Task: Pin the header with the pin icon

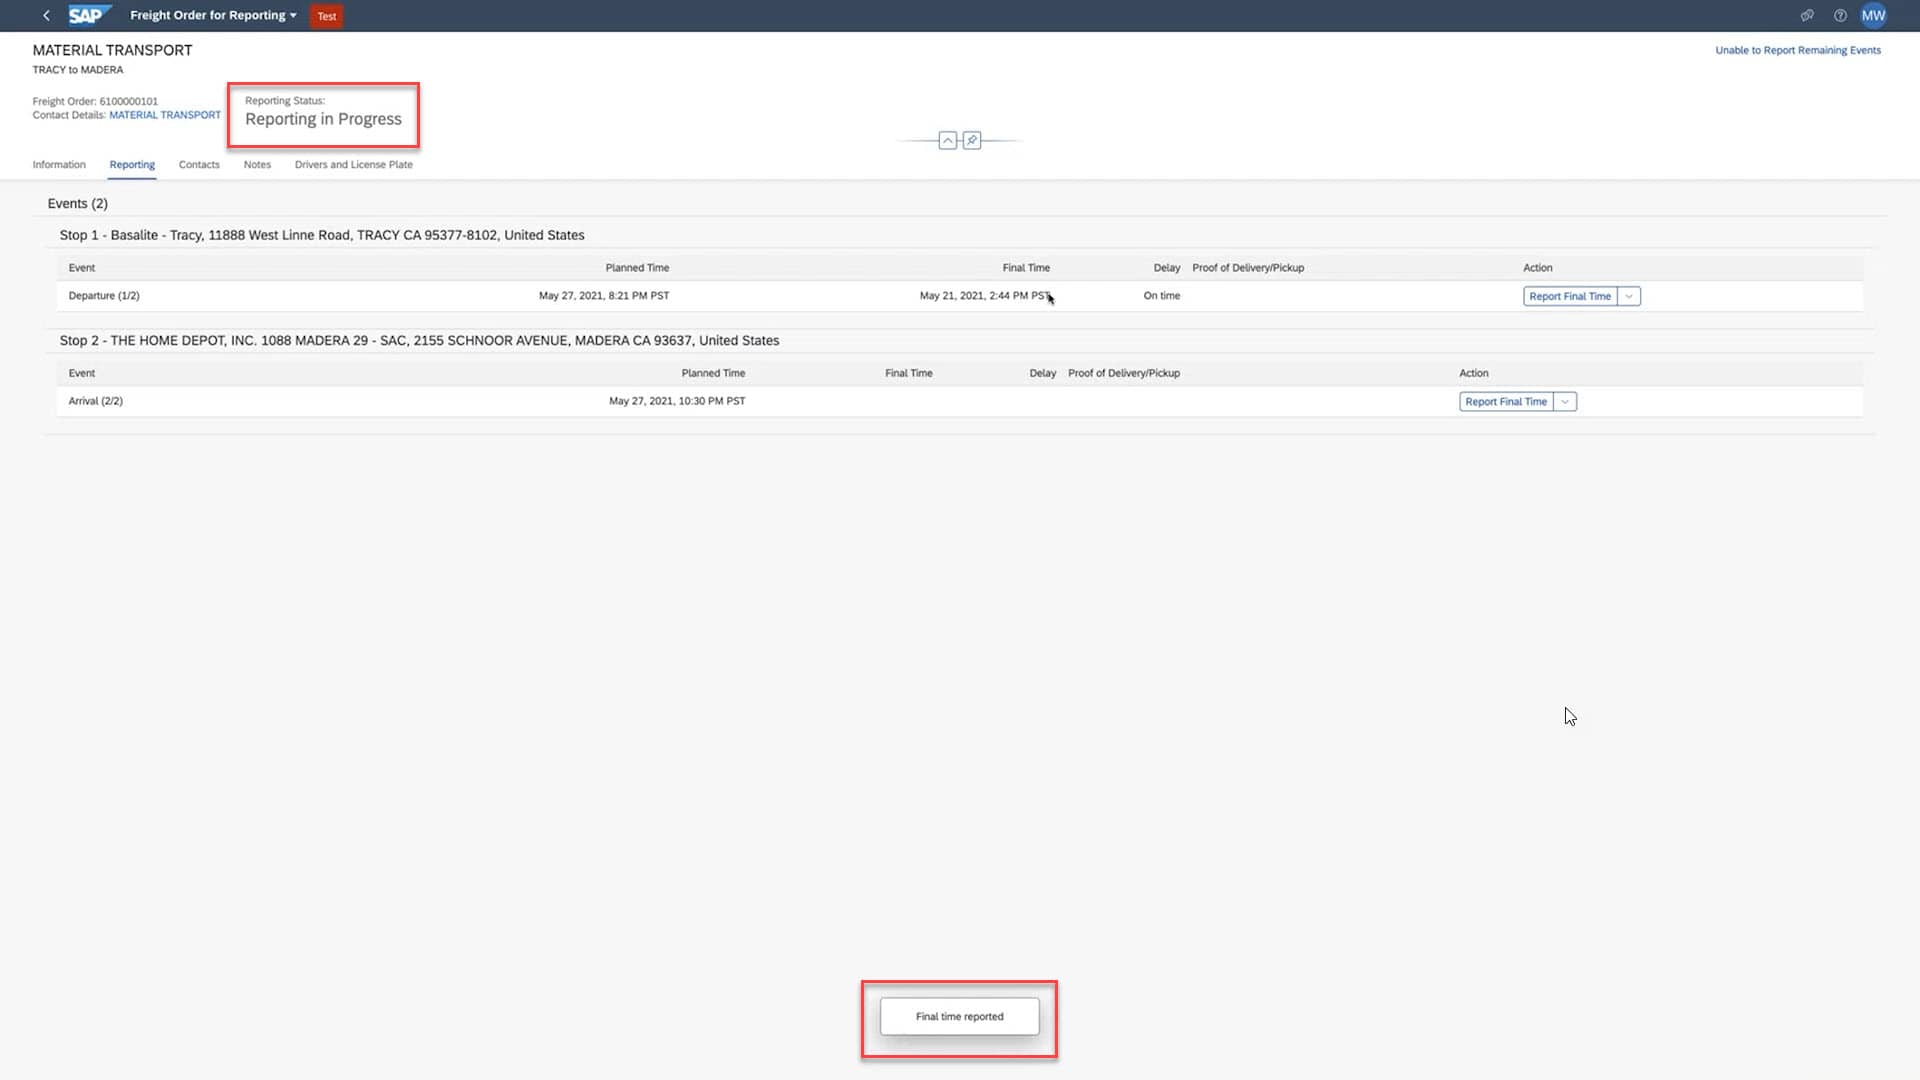Action: [972, 140]
